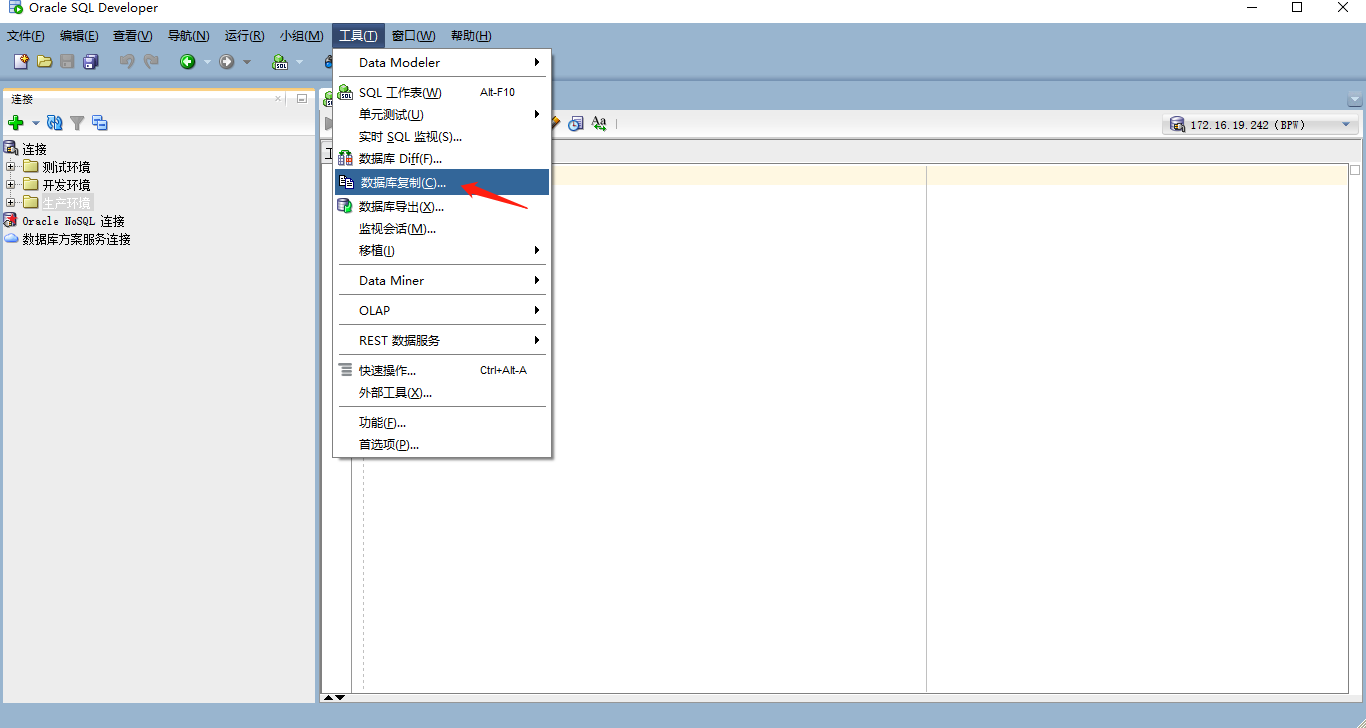Viewport: 1366px width, 728px height.
Task: Click the SQL history clock icon
Action: [x=575, y=124]
